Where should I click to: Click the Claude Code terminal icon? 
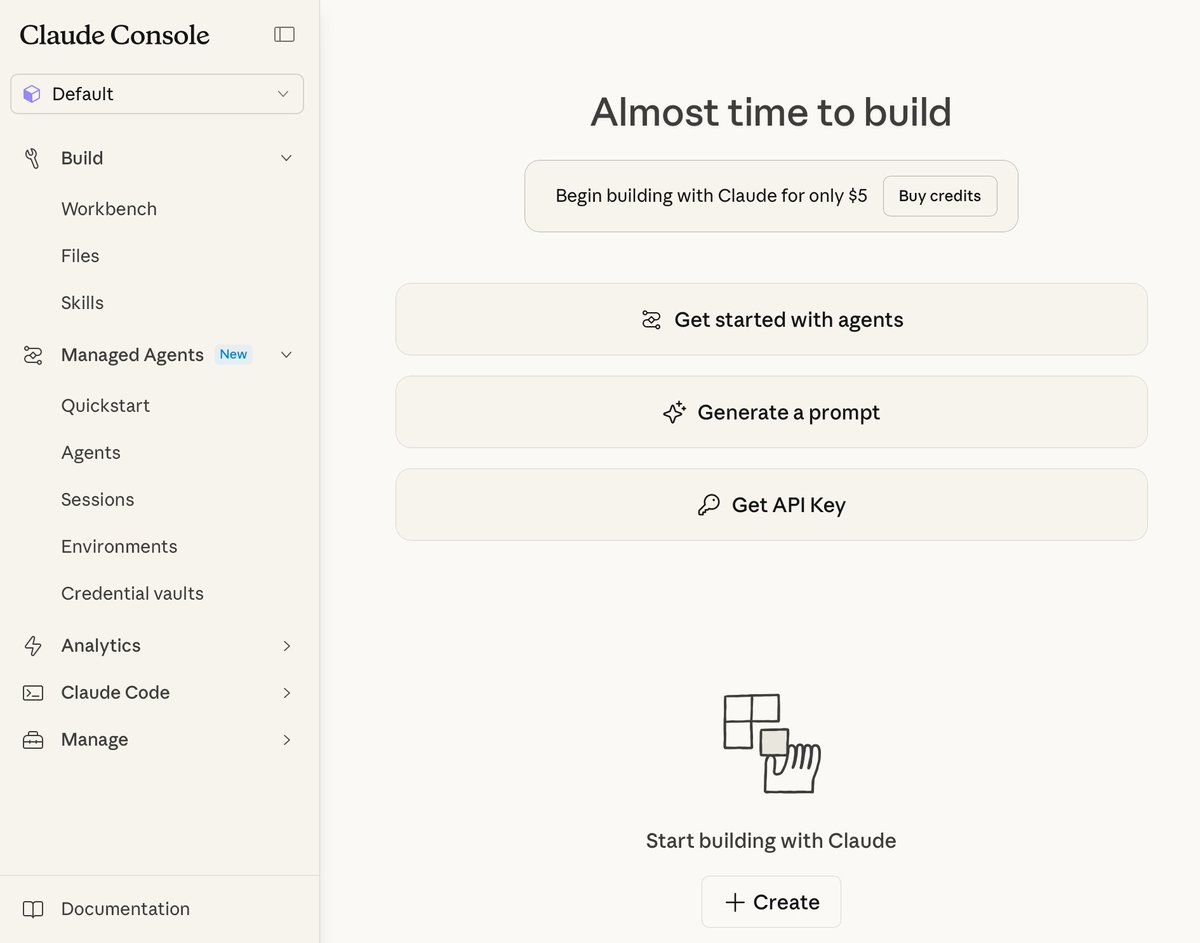coord(33,693)
